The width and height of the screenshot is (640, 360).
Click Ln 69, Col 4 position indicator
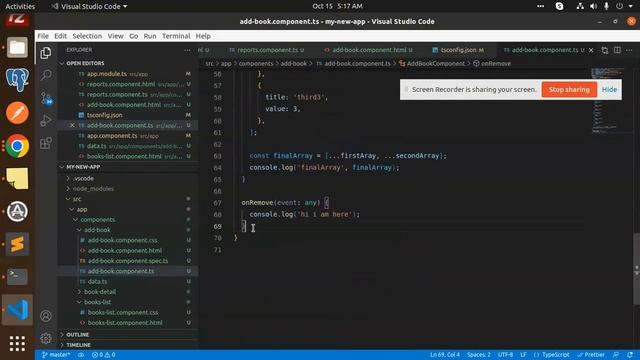click(x=445, y=355)
